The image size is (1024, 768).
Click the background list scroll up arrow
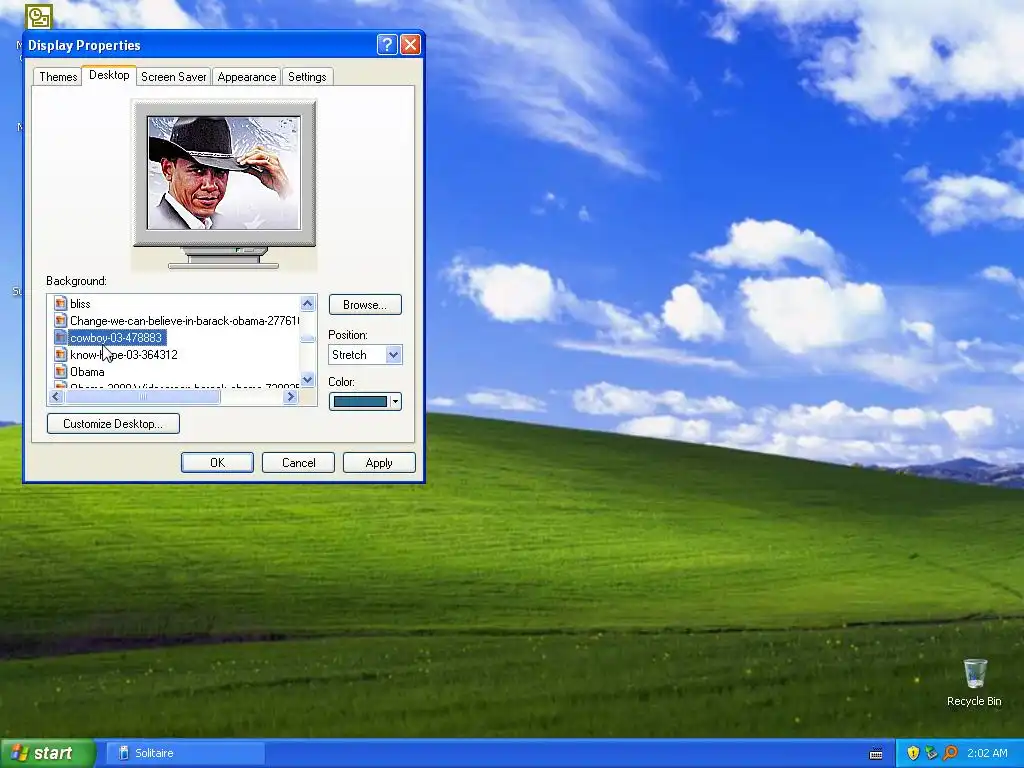coord(308,303)
